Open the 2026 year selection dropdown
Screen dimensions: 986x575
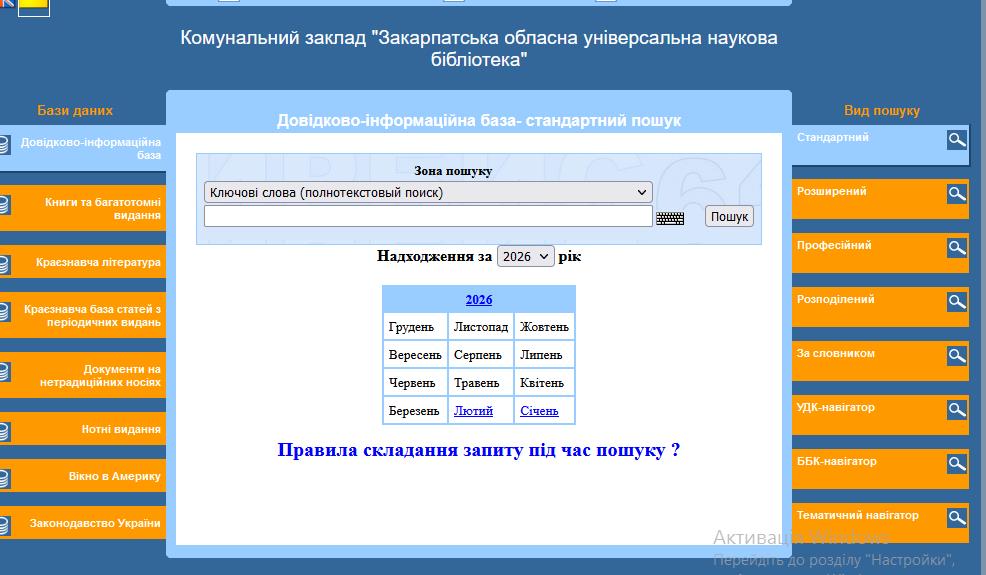point(525,257)
